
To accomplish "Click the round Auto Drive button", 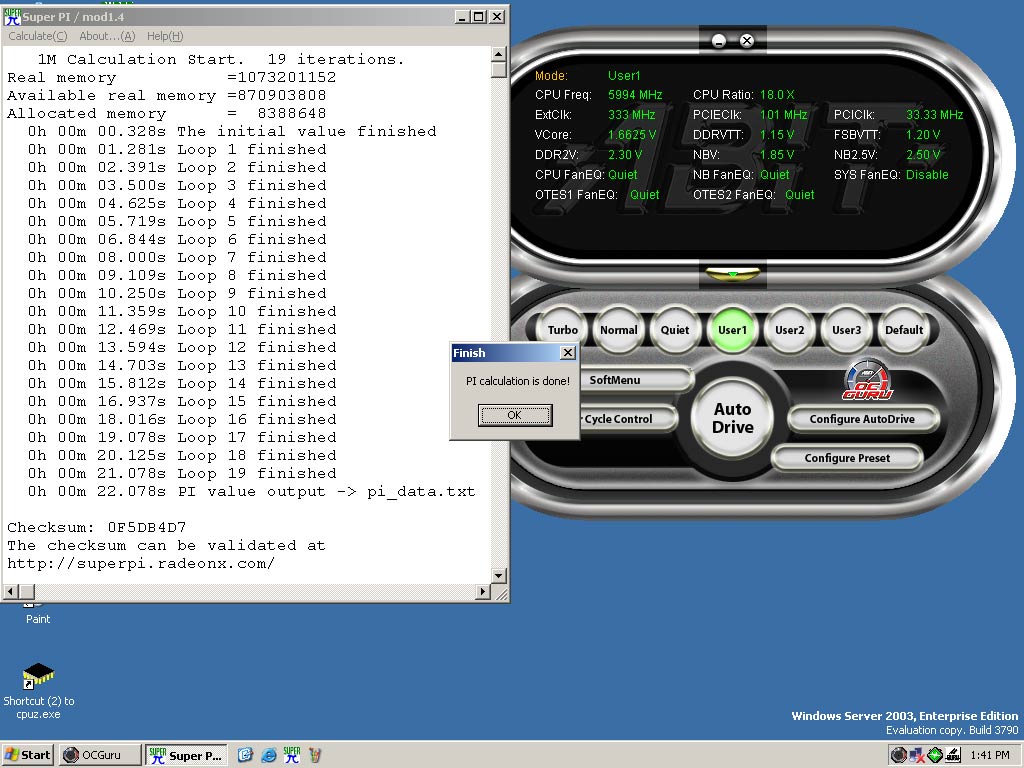I will pos(733,418).
